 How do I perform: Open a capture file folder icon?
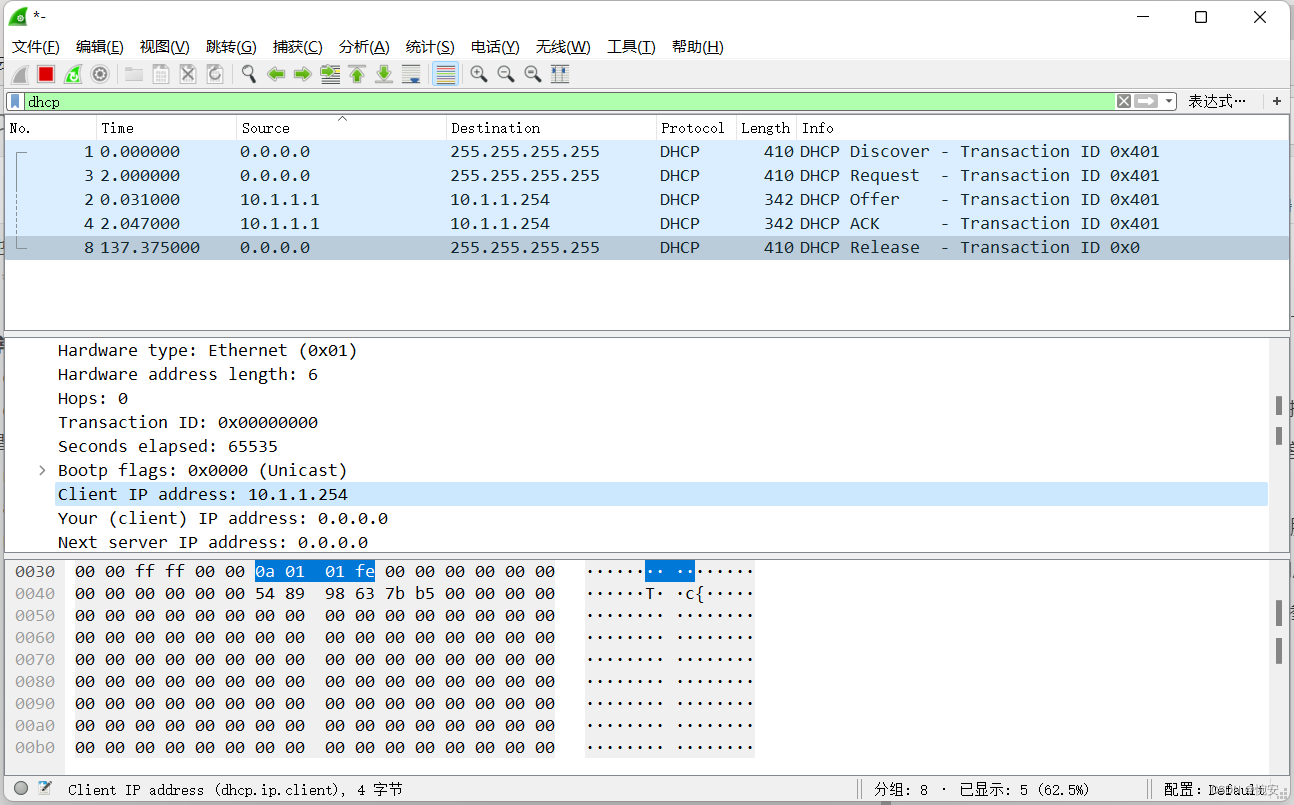[x=133, y=74]
